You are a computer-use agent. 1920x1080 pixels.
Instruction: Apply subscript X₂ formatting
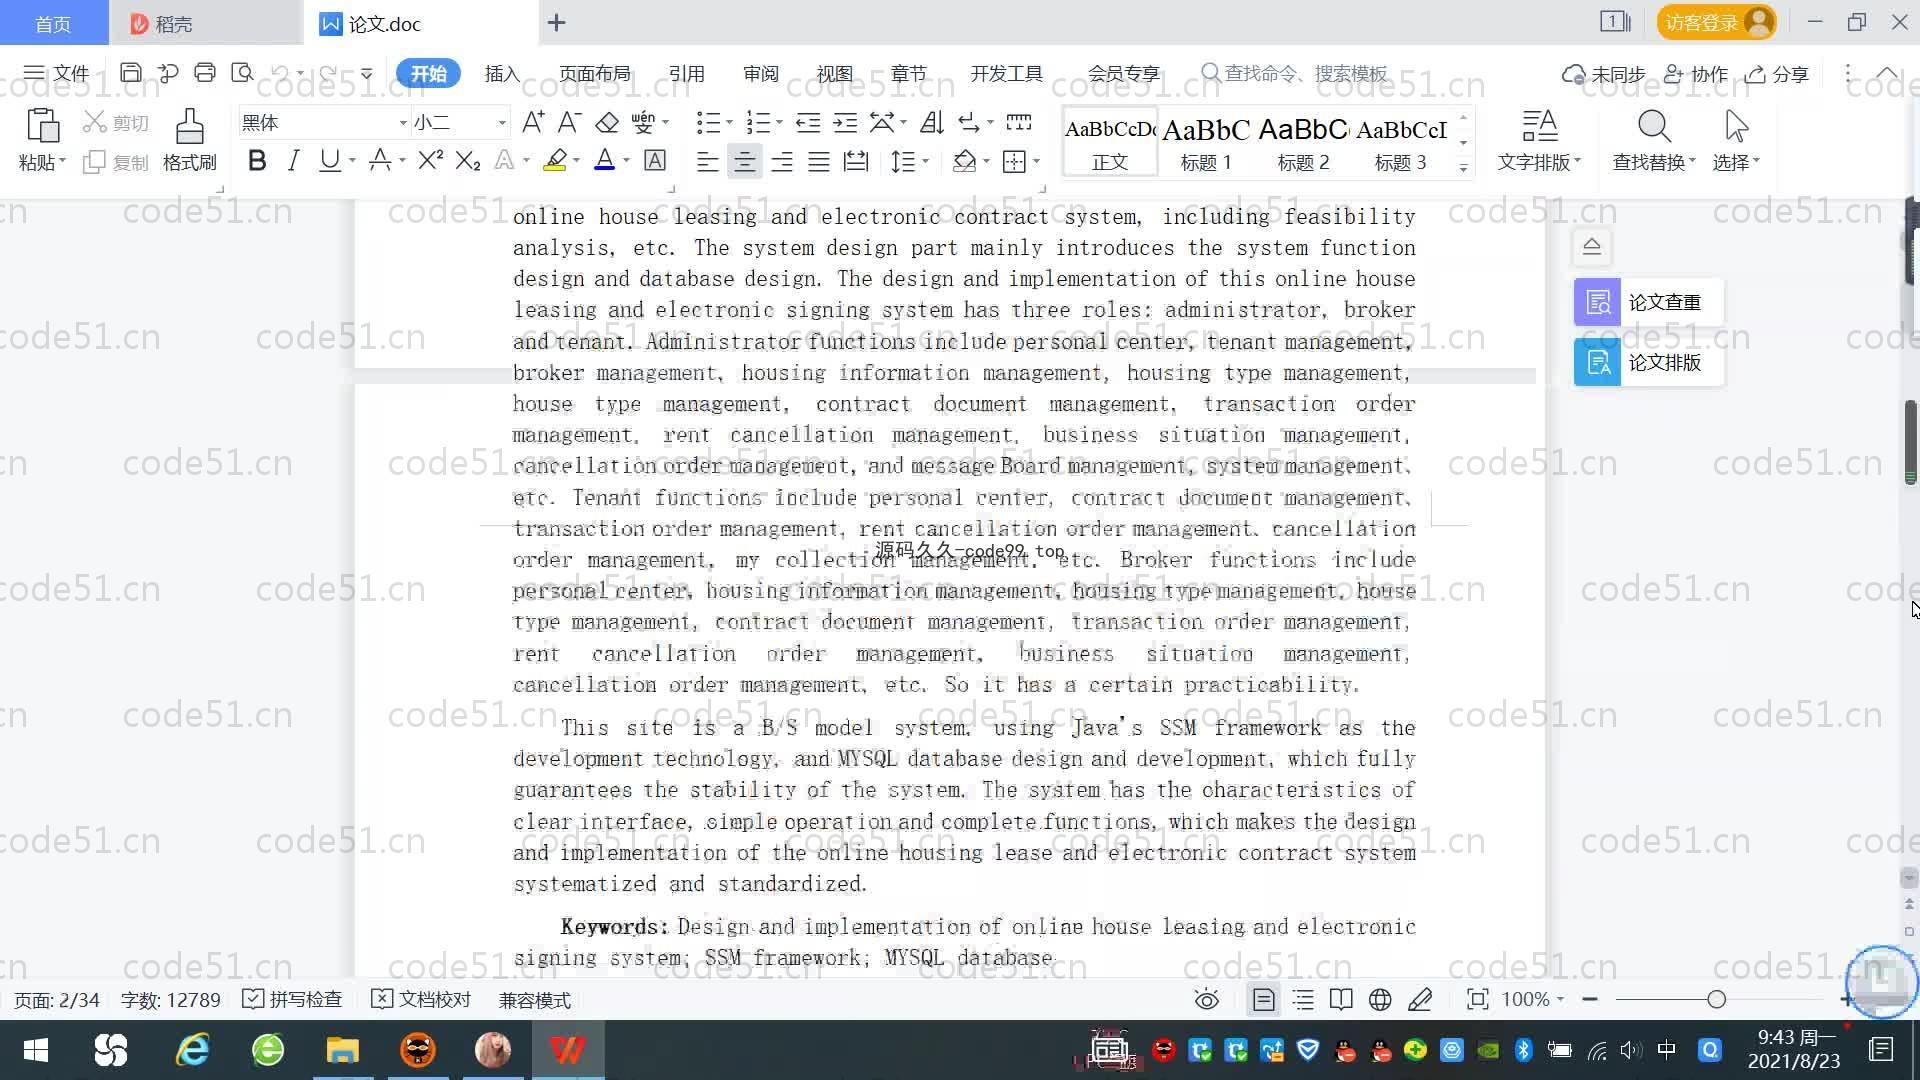coord(468,160)
